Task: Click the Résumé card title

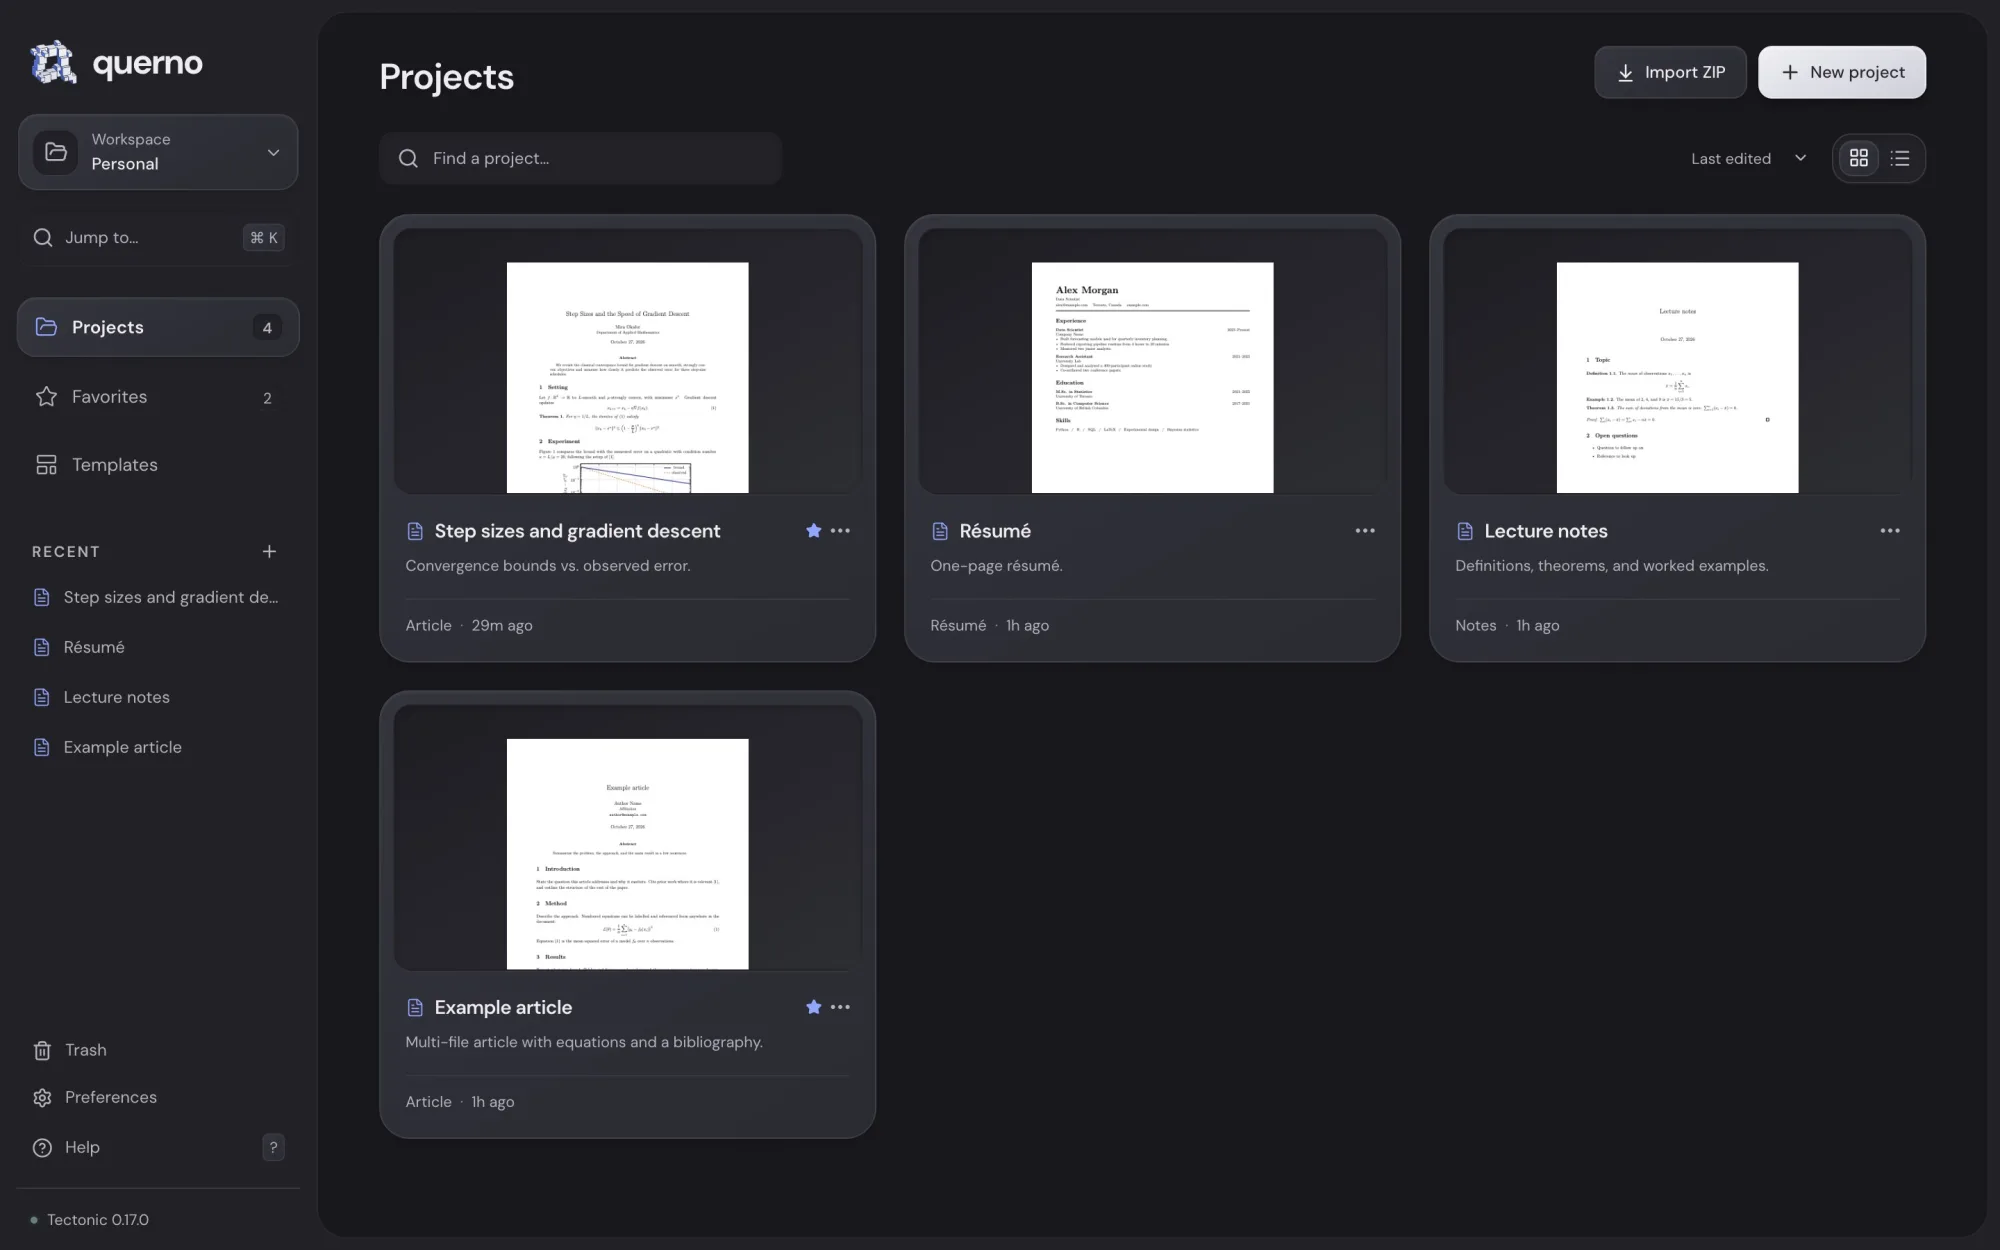Action: tap(995, 531)
